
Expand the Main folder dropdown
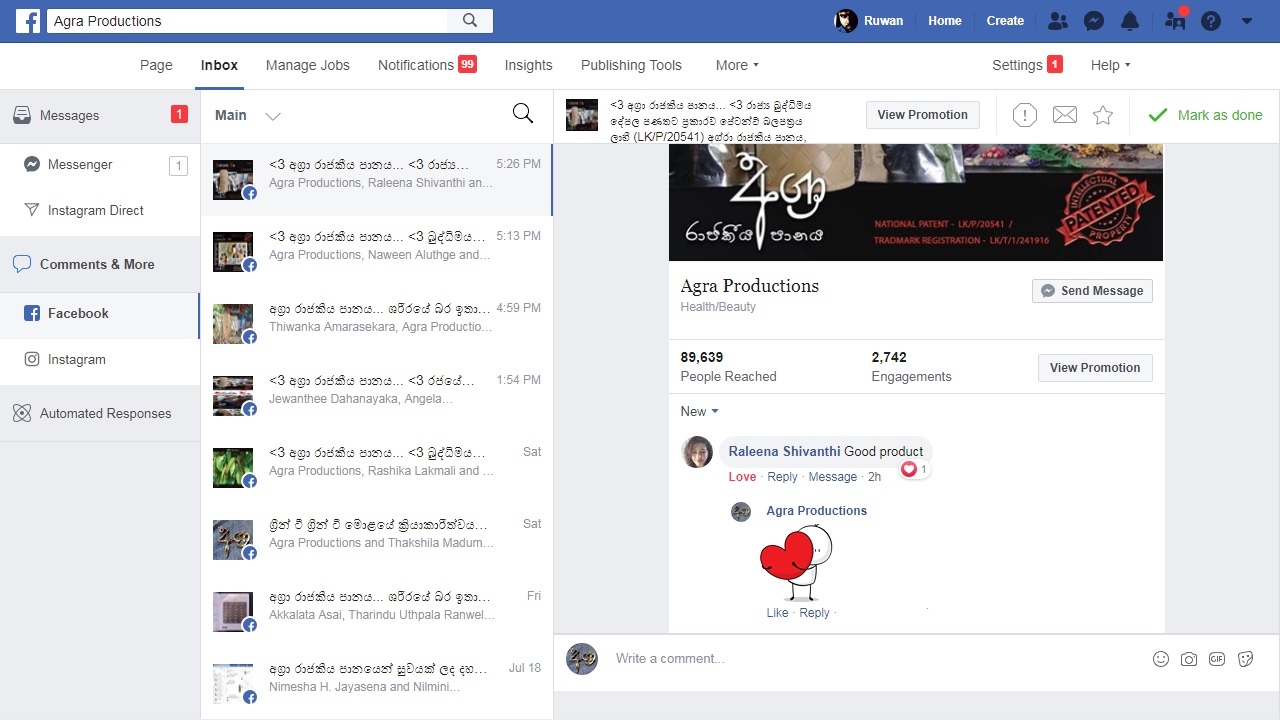248,115
